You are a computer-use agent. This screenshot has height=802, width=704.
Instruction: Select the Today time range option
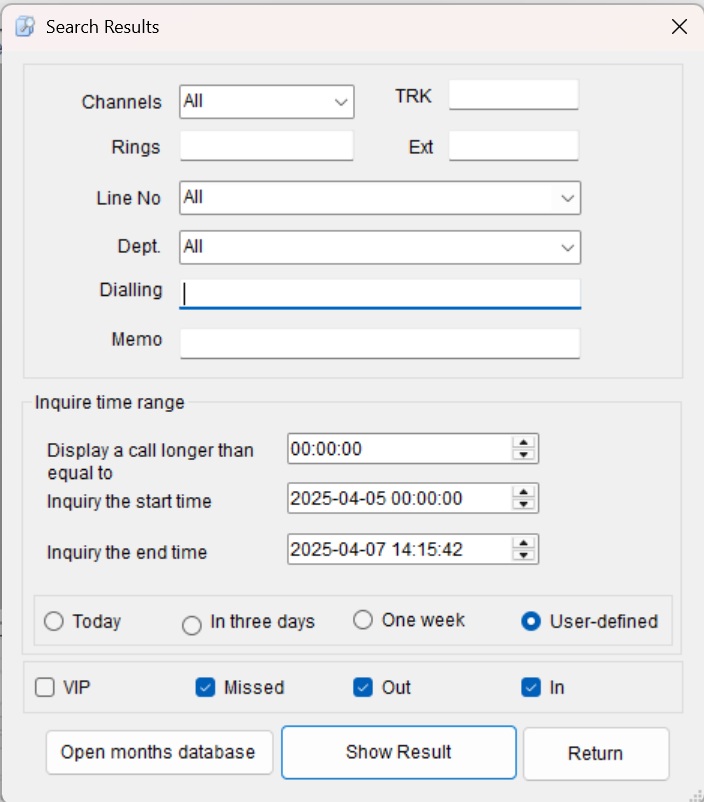click(54, 621)
